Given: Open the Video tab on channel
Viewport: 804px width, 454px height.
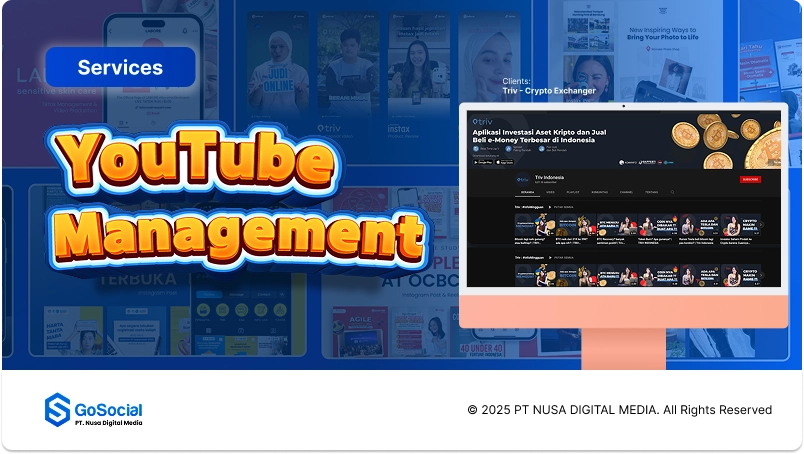Looking at the screenshot, I should (550, 191).
